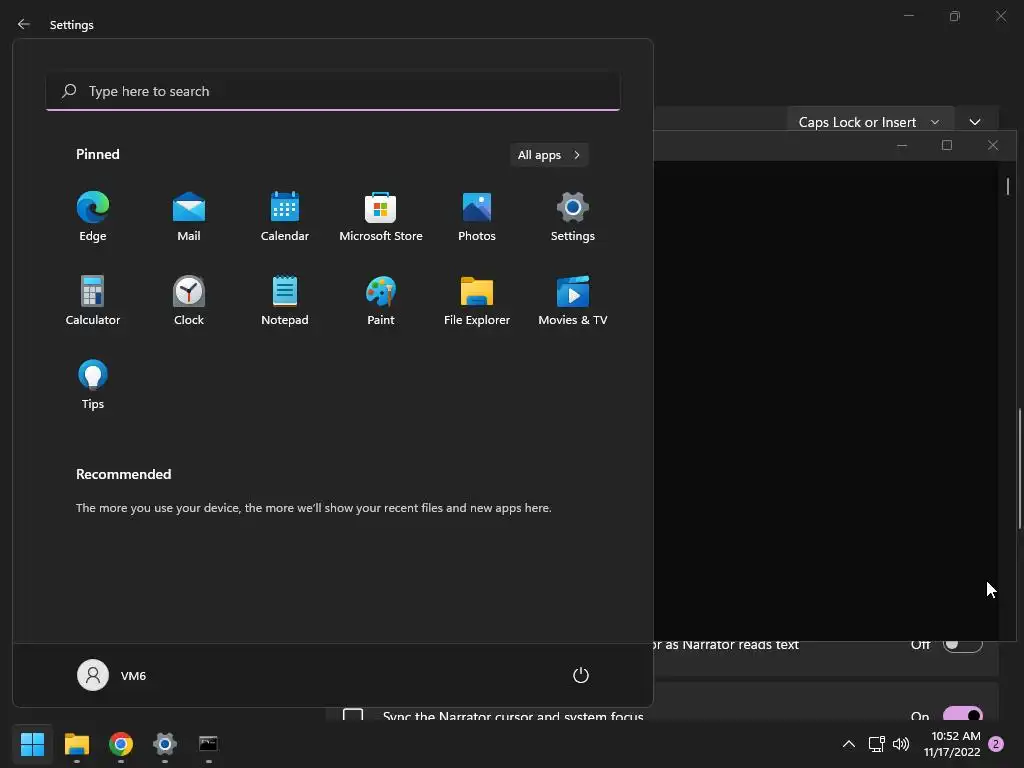This screenshot has height=768, width=1024.
Task: Open Settings from pinned apps
Action: pos(573,217)
